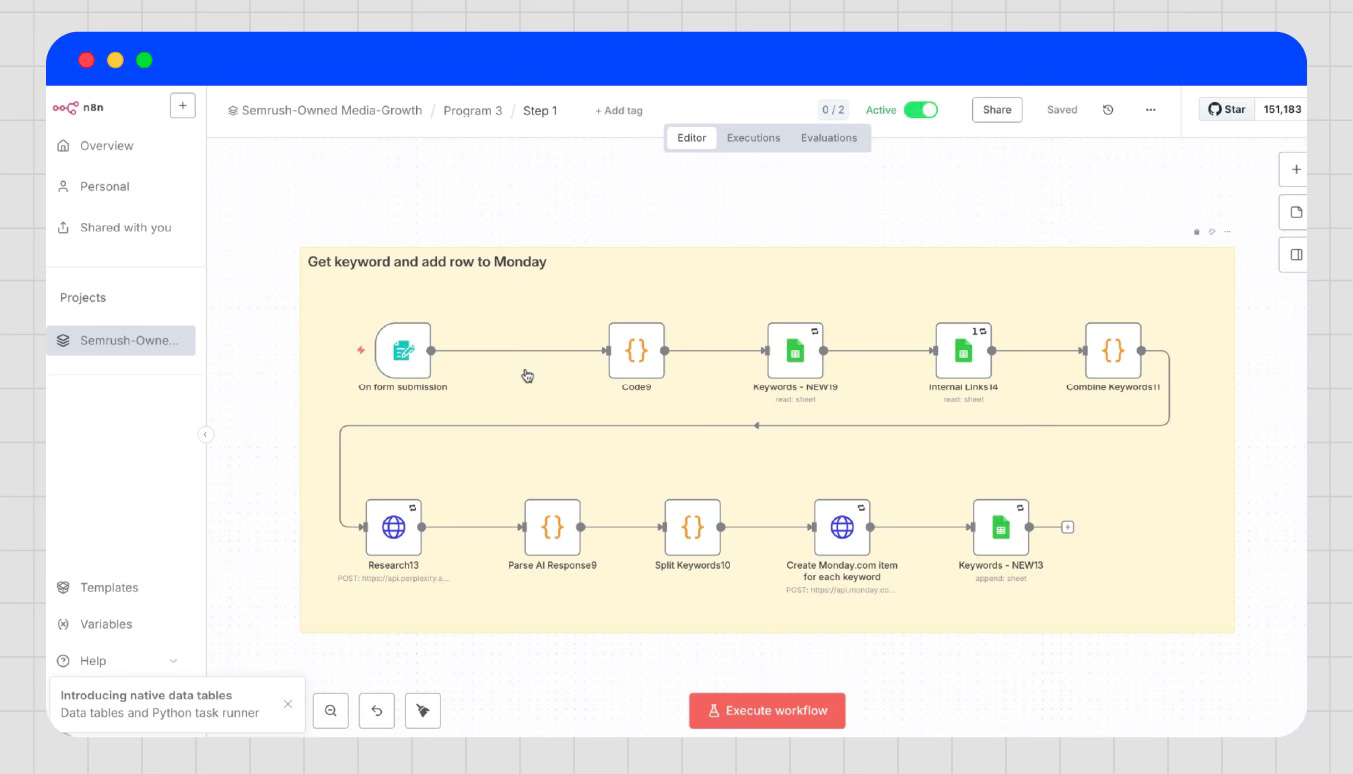
Task: Open Shared with you
Action: [125, 228]
